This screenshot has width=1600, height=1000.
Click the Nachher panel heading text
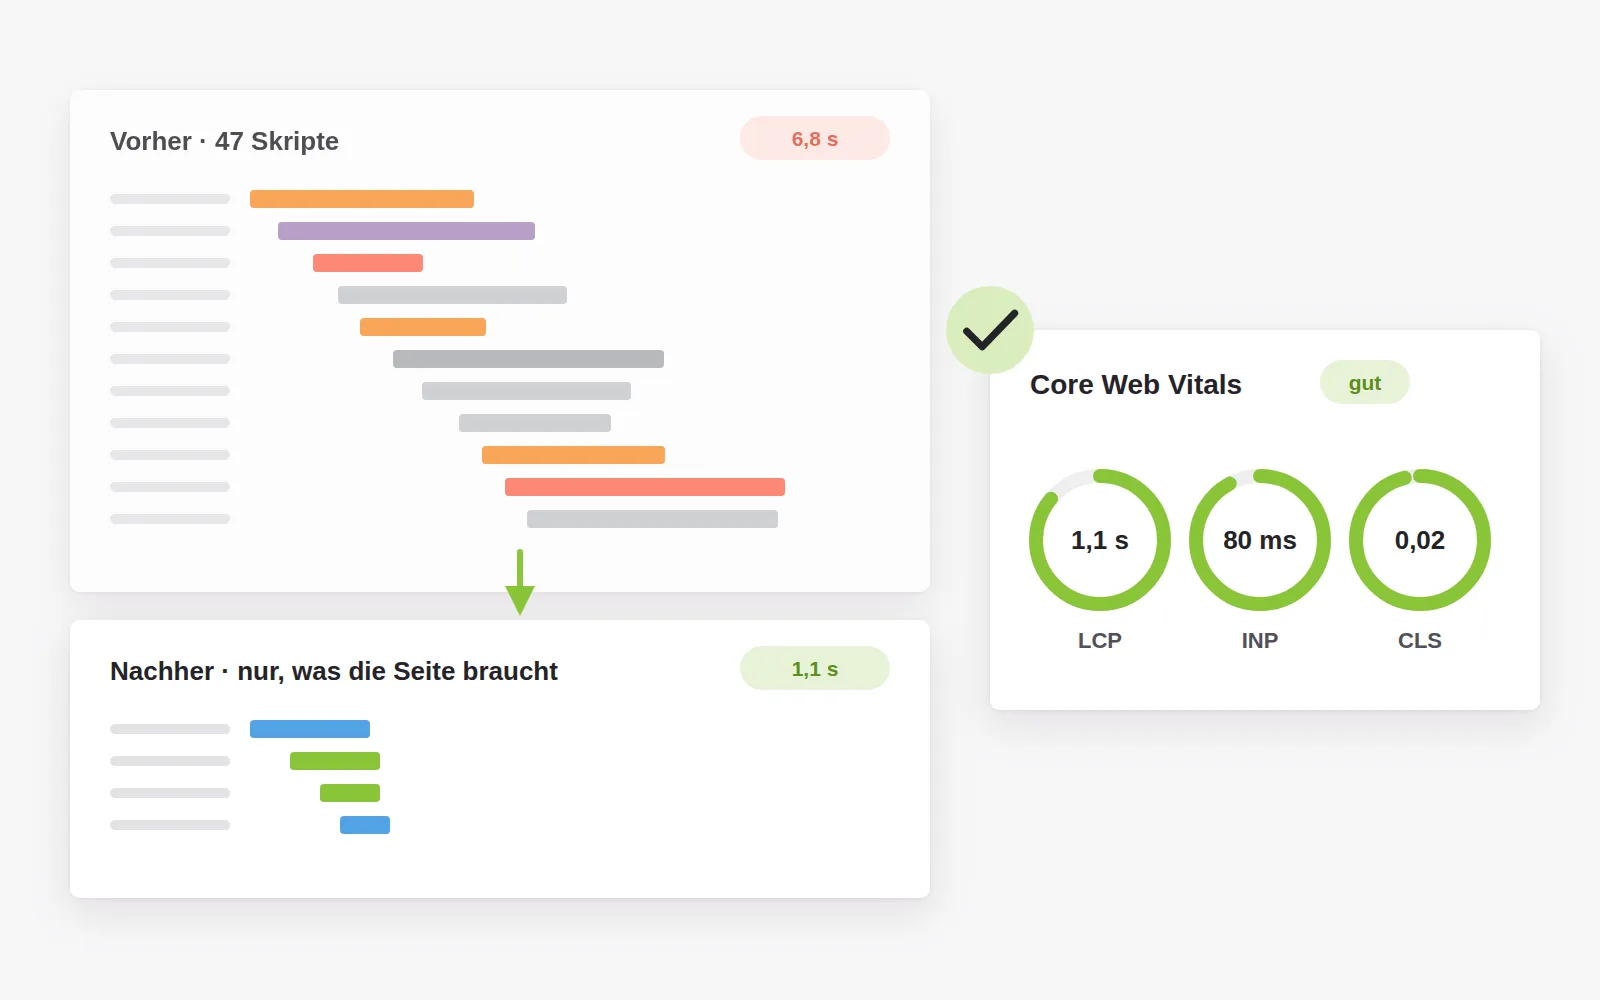[334, 671]
